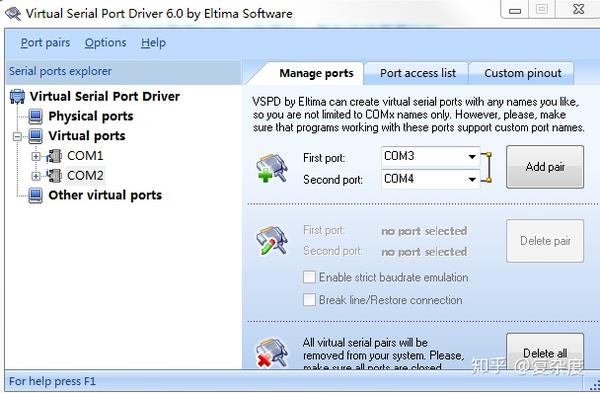Image resolution: width=600 pixels, height=393 pixels.
Task: Click the Virtual ports monitor icon
Action: [36, 136]
